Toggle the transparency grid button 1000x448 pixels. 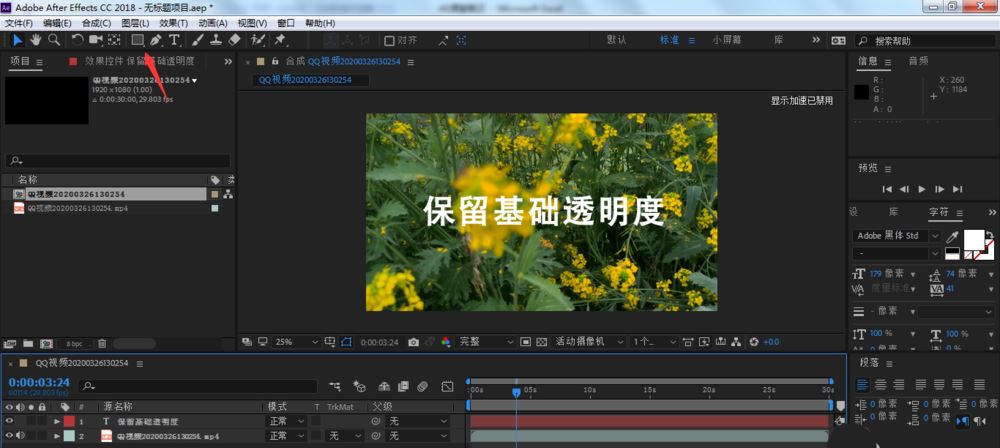point(541,342)
